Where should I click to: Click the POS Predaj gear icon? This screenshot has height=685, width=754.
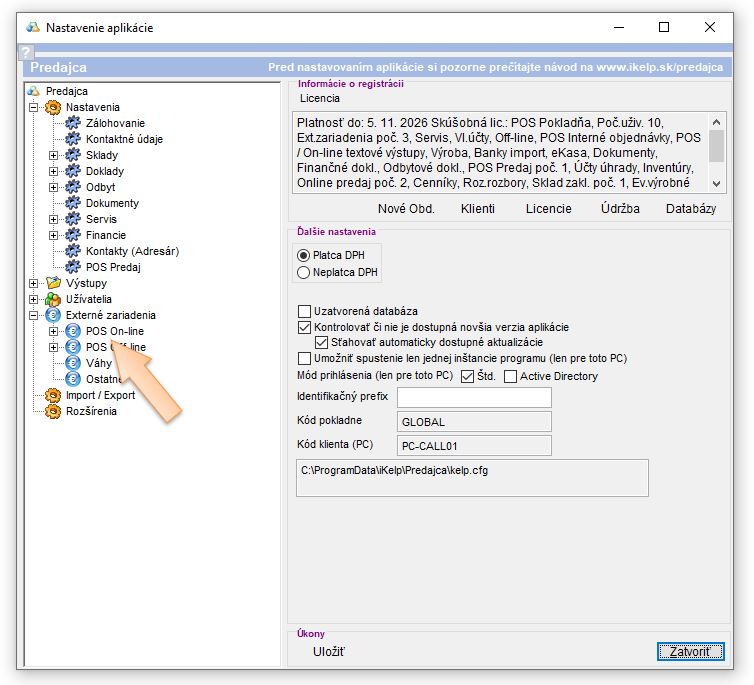72,267
